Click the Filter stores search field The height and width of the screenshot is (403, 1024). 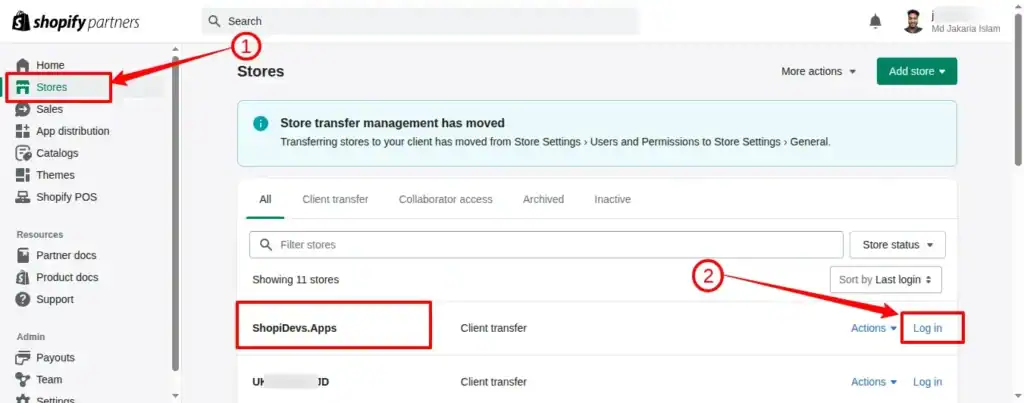(546, 245)
